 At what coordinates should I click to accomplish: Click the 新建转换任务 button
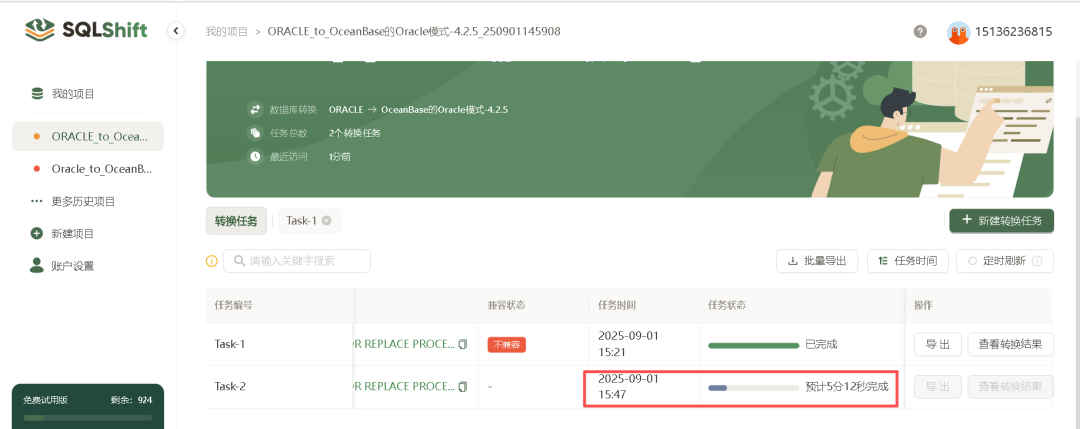1001,220
